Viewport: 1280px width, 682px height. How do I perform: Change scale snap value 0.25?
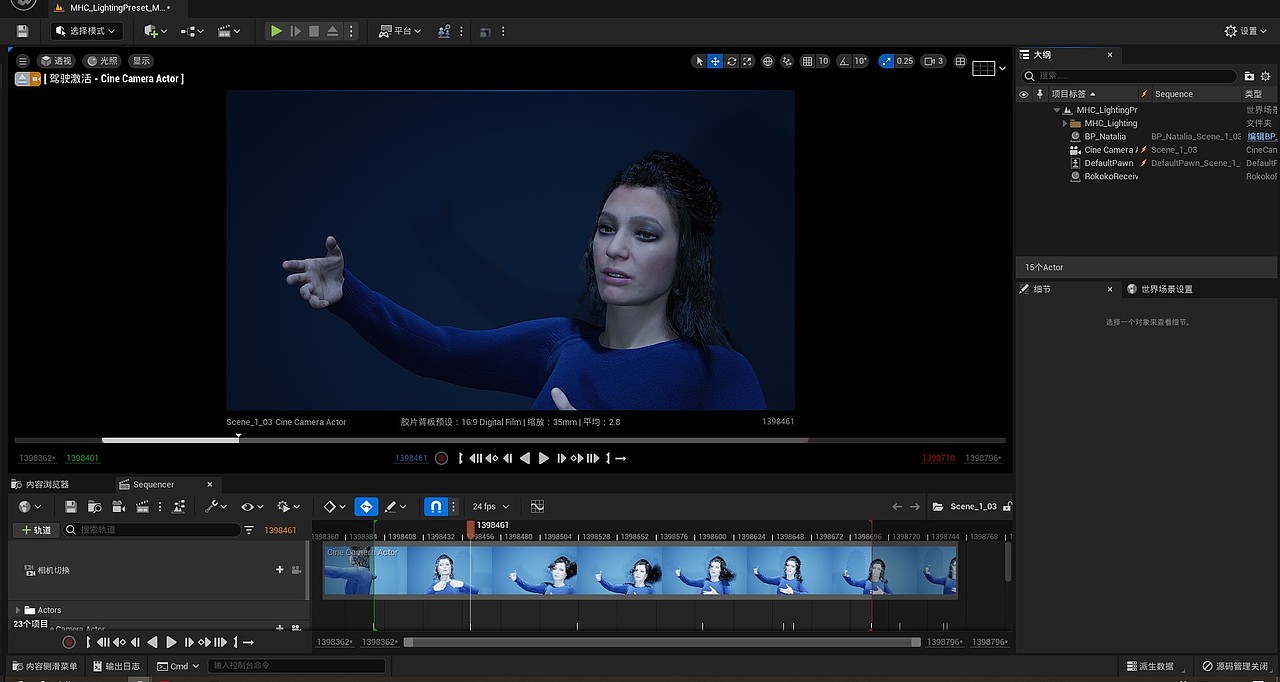click(905, 61)
